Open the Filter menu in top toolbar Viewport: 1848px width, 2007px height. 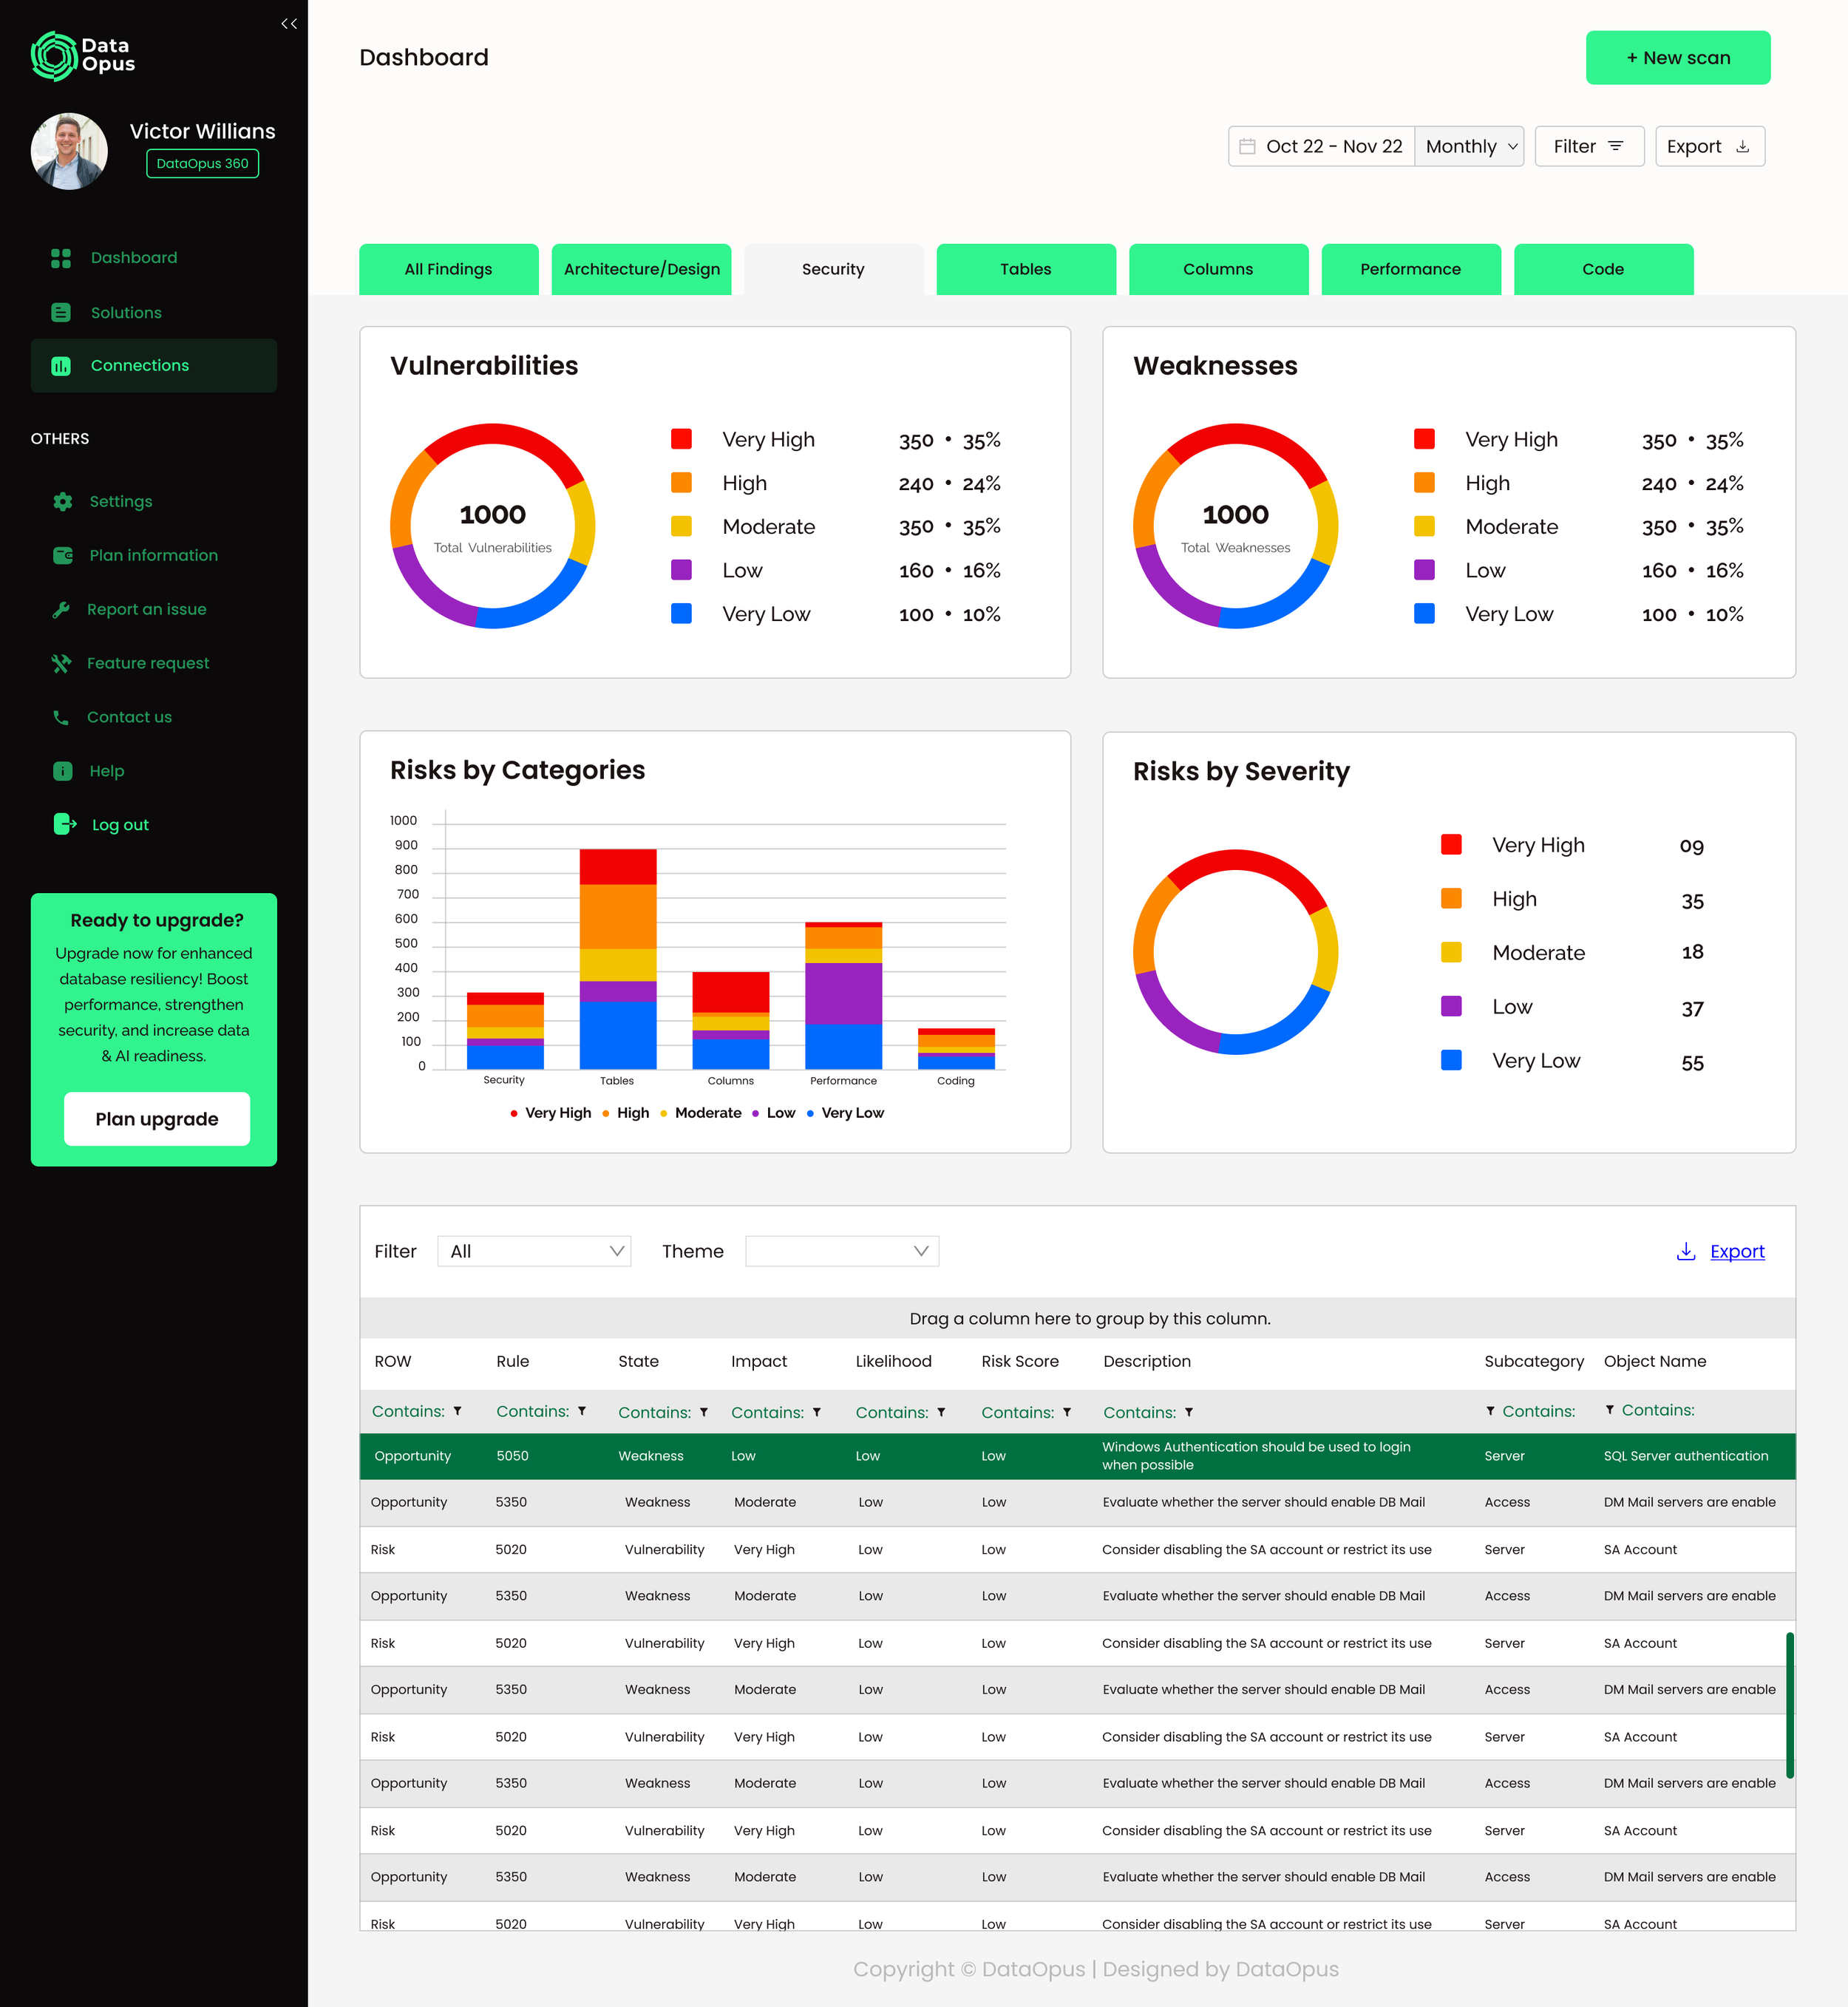point(1589,147)
